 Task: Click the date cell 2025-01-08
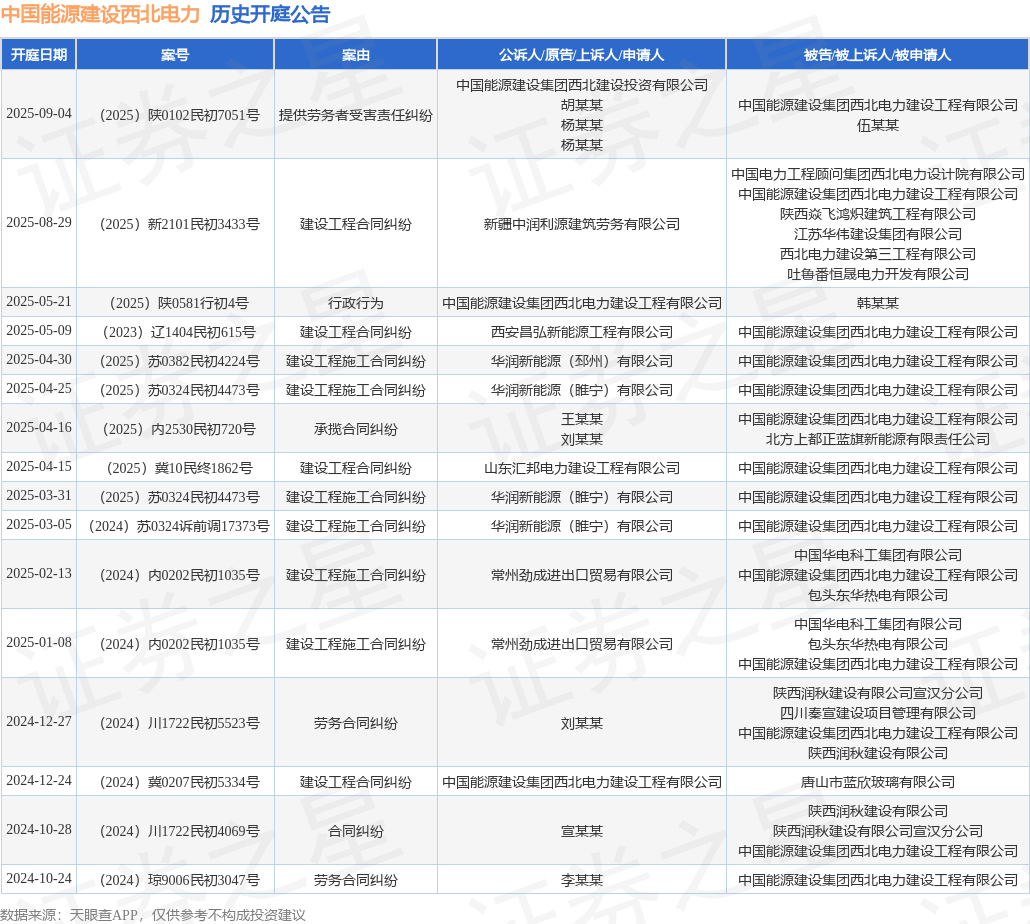pyautogui.click(x=39, y=642)
